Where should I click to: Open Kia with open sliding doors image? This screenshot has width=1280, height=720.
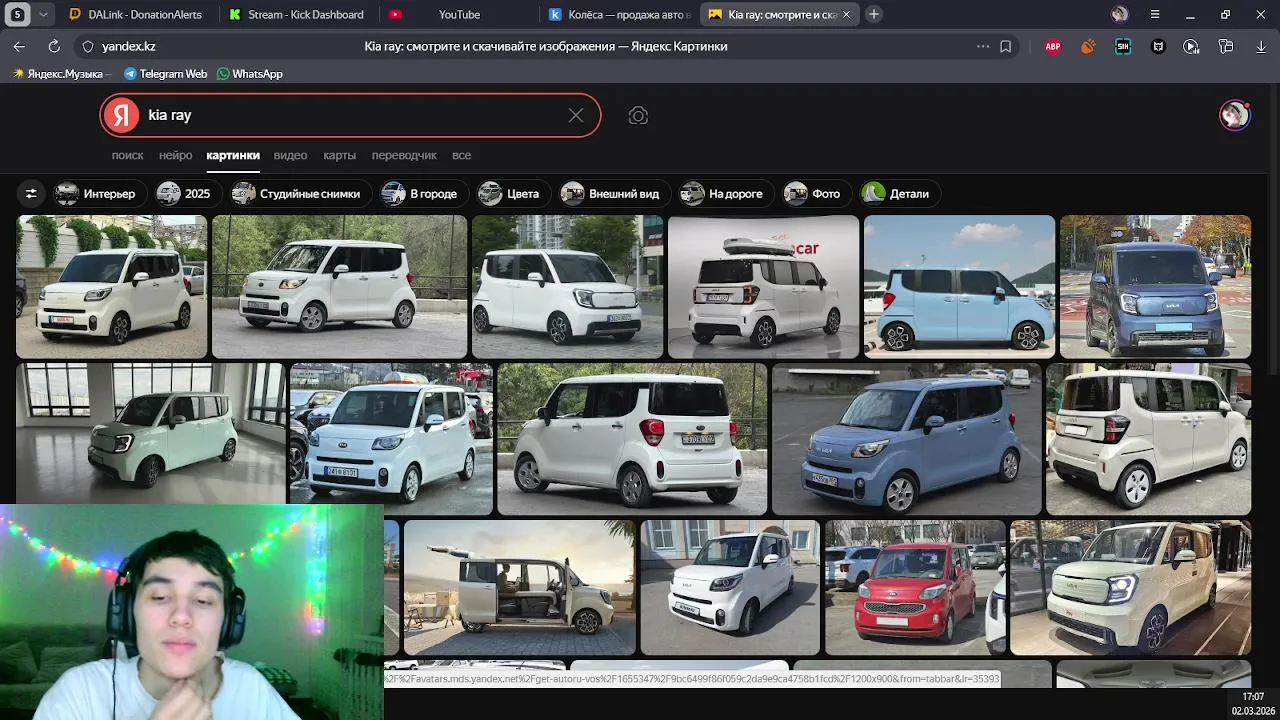click(519, 587)
